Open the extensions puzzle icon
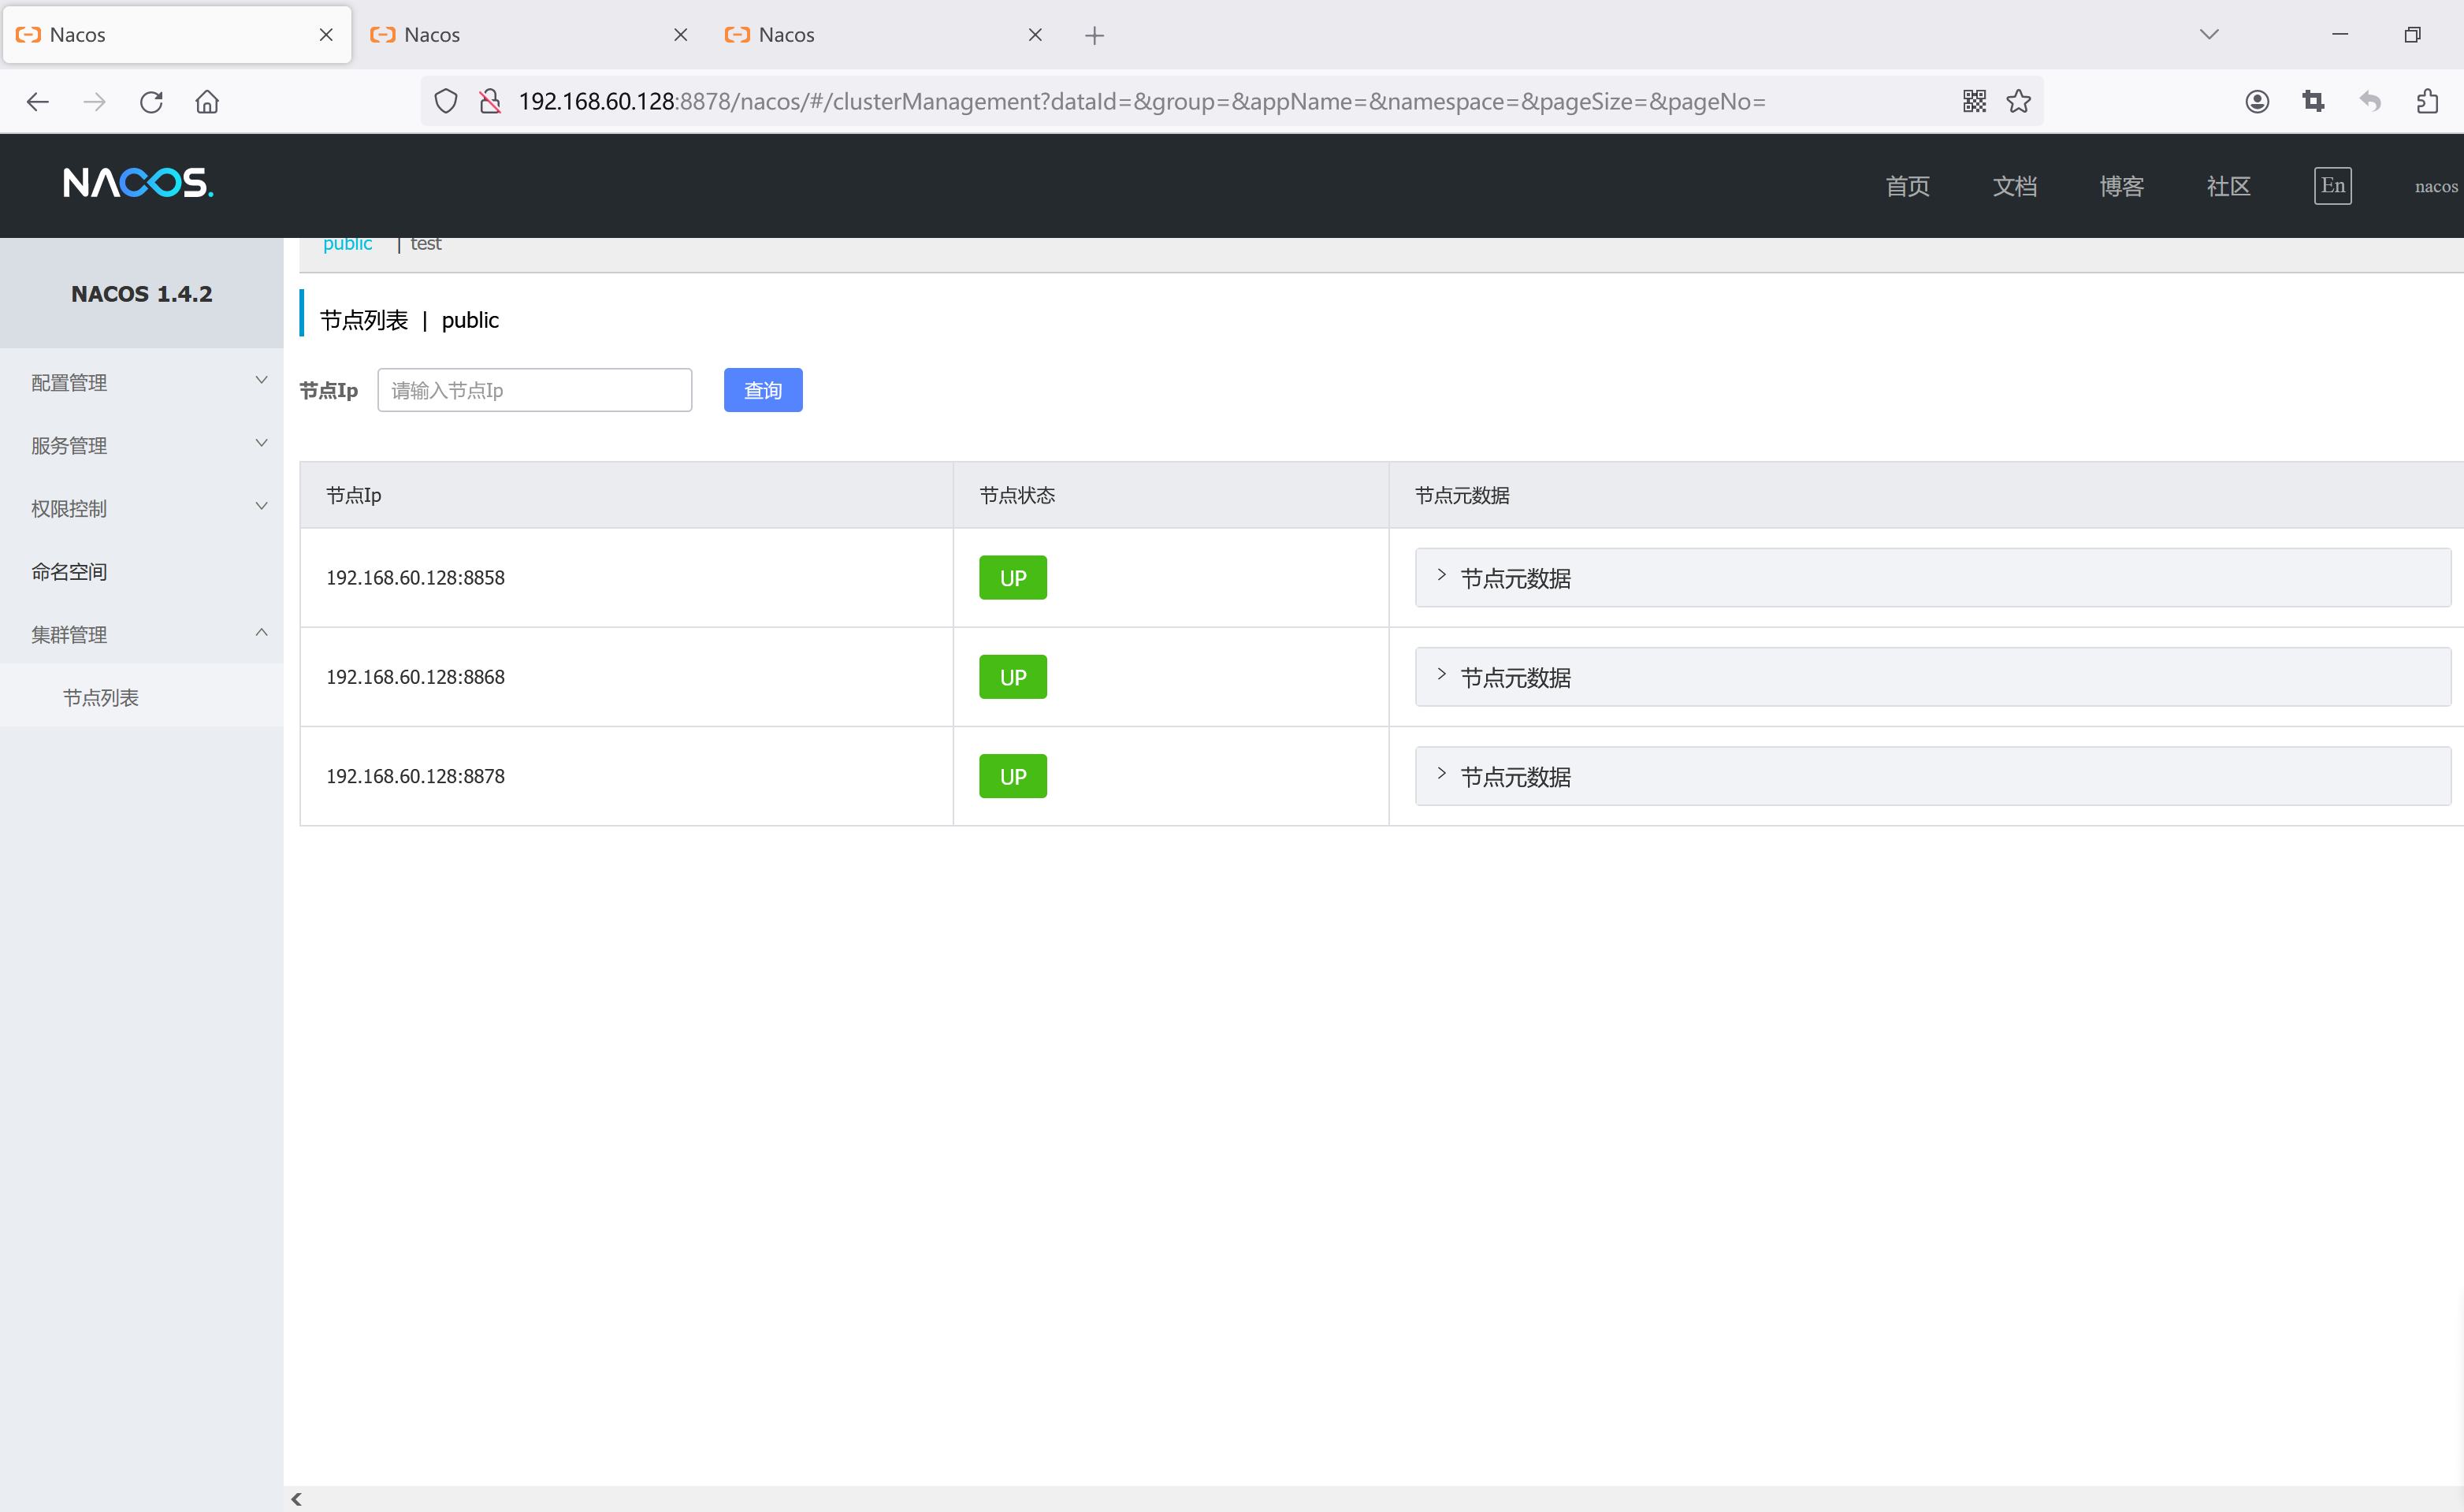 (x=2427, y=101)
